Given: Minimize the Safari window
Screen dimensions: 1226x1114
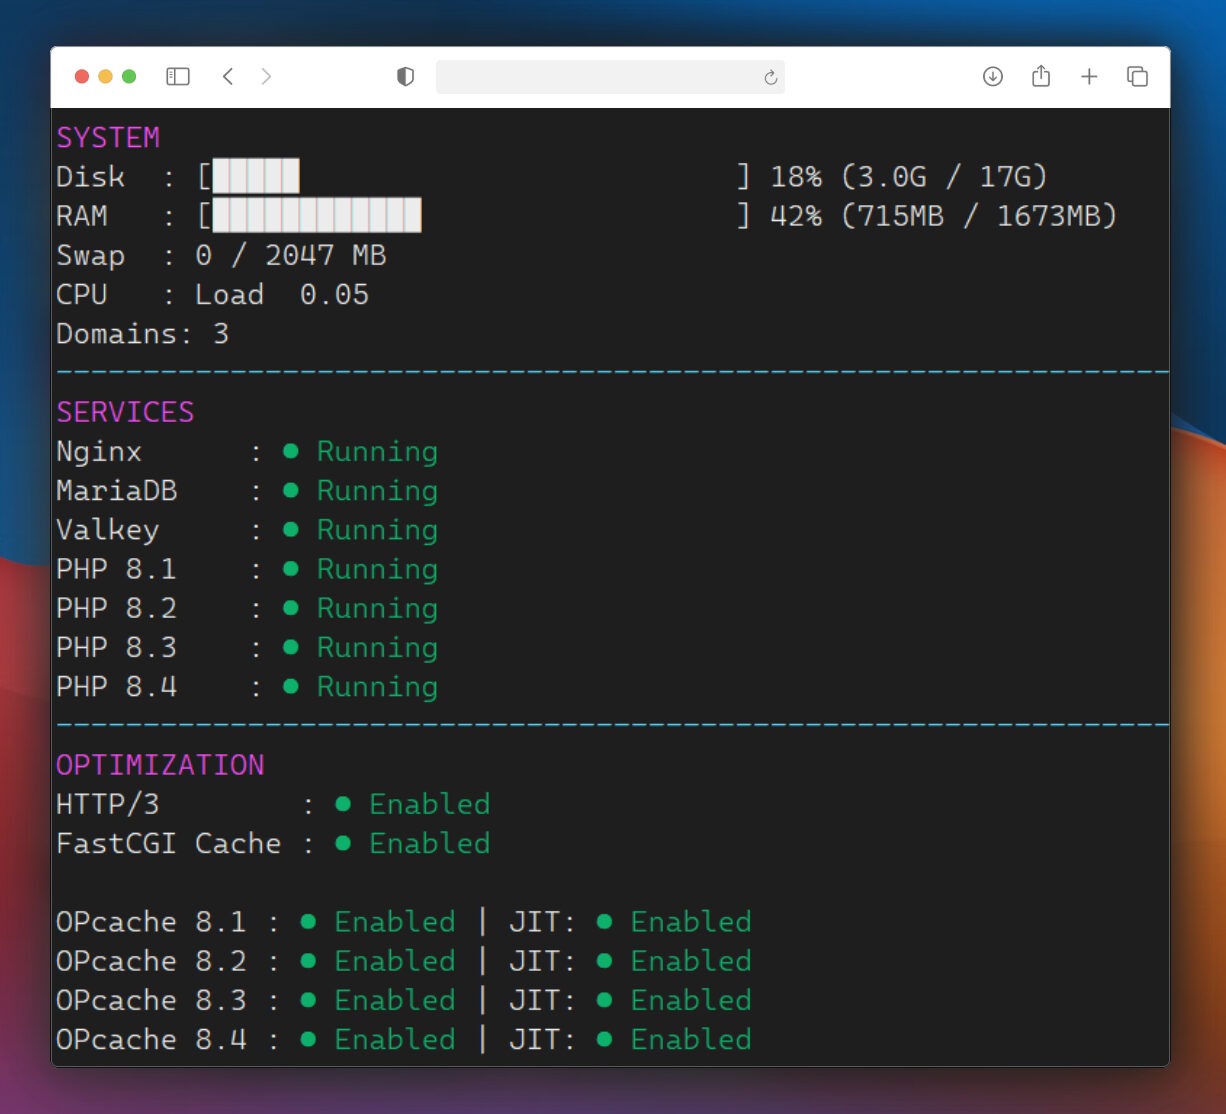Looking at the screenshot, I should coord(105,77).
